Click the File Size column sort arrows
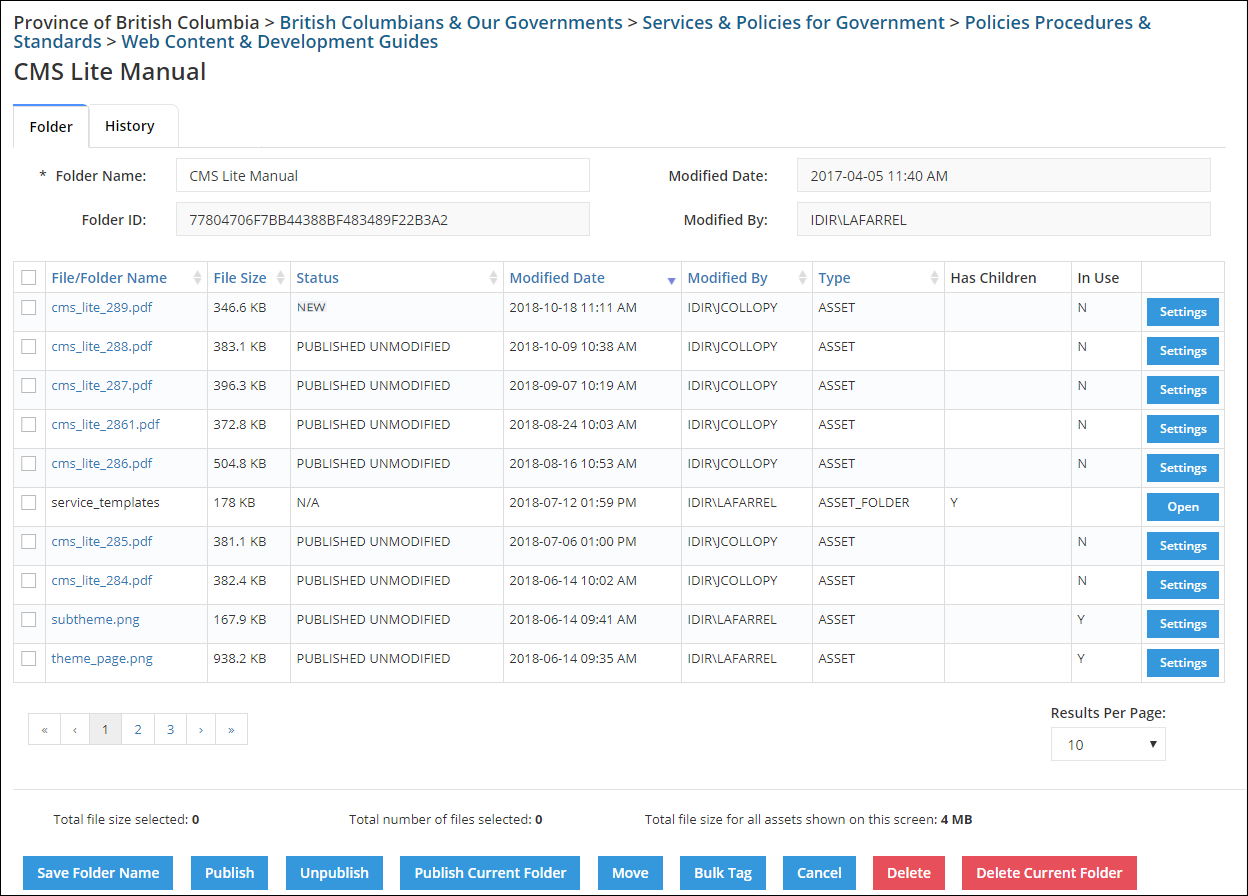1248x896 pixels. (x=281, y=278)
